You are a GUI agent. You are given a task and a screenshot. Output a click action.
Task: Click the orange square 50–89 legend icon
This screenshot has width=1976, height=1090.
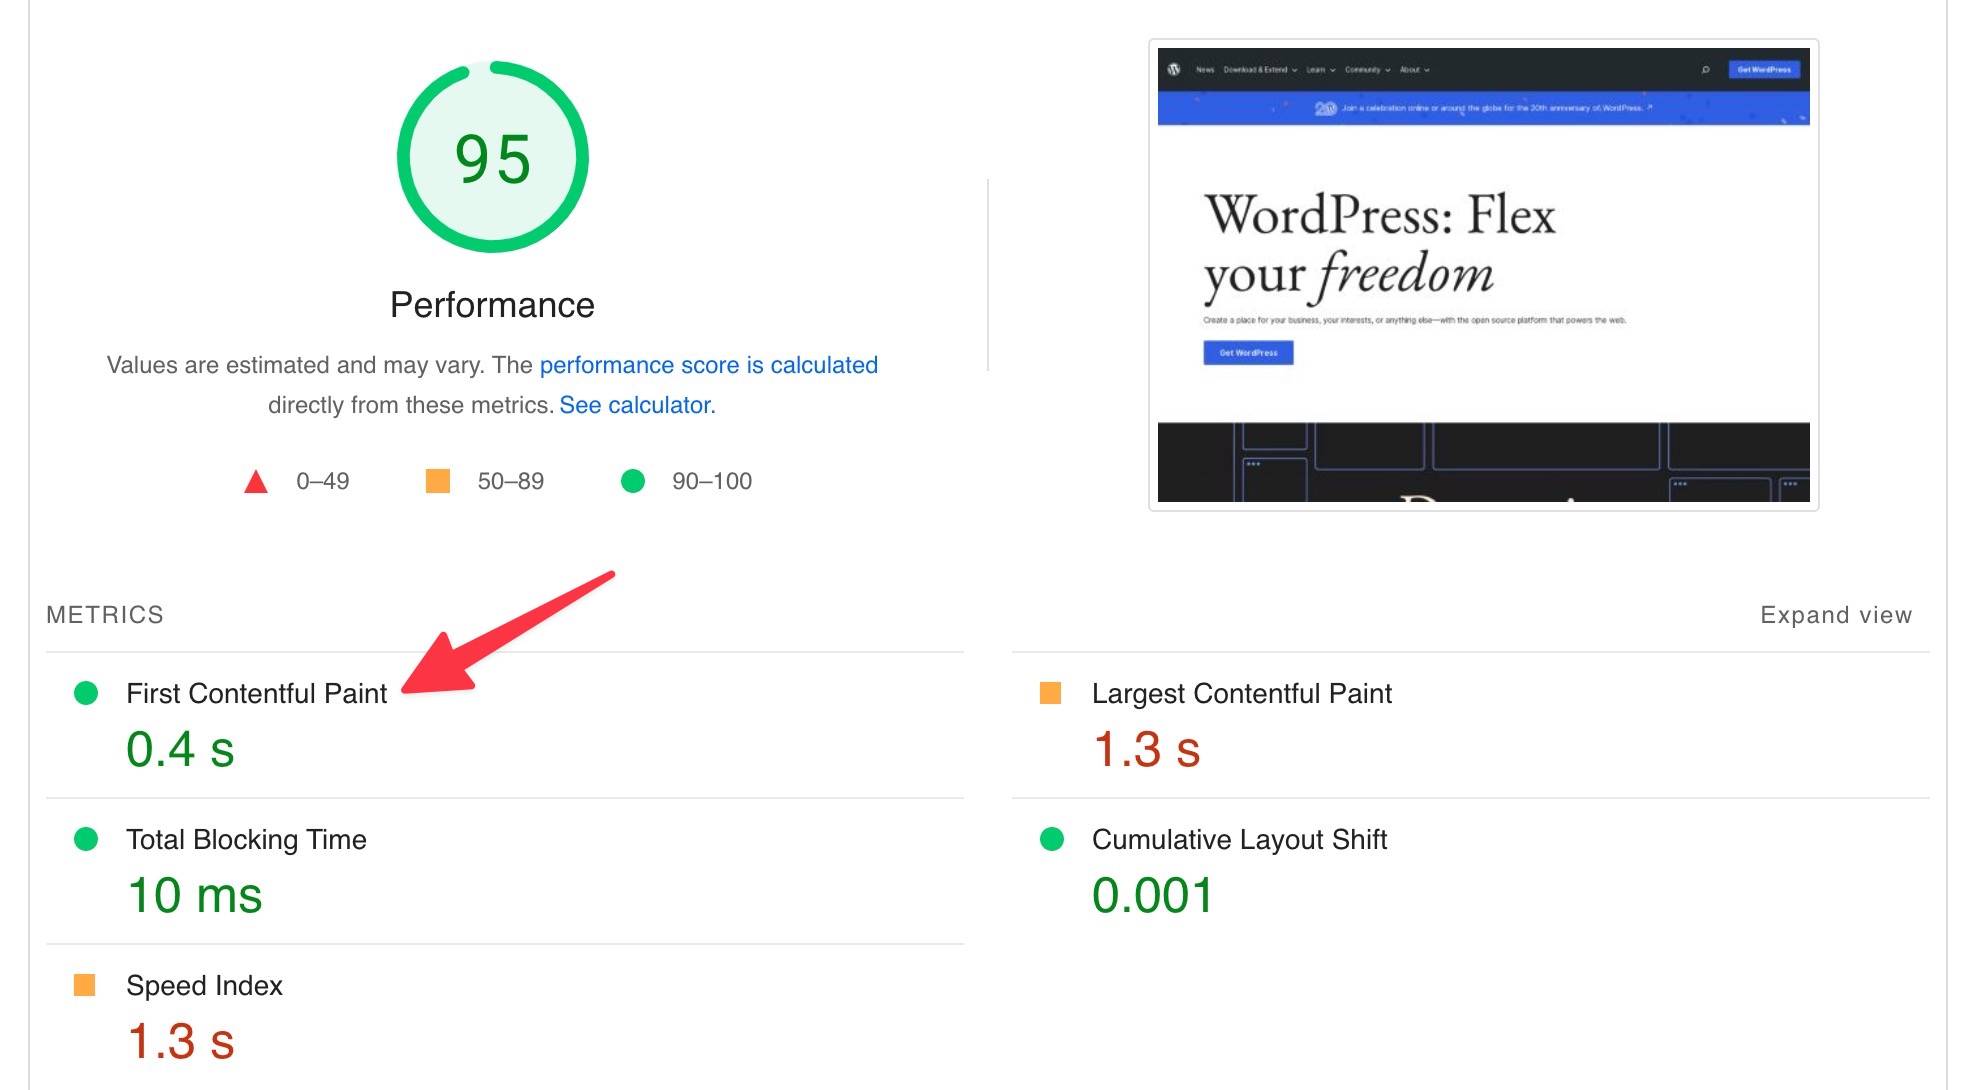tap(437, 481)
